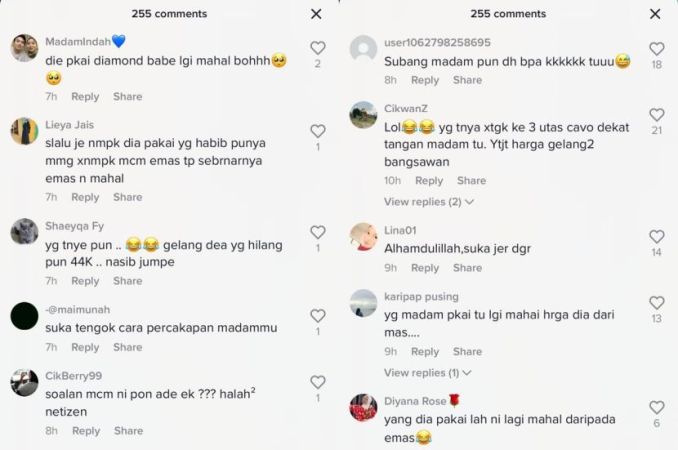Close the left comments panel
Screen dimensions: 678x450
(x=317, y=14)
